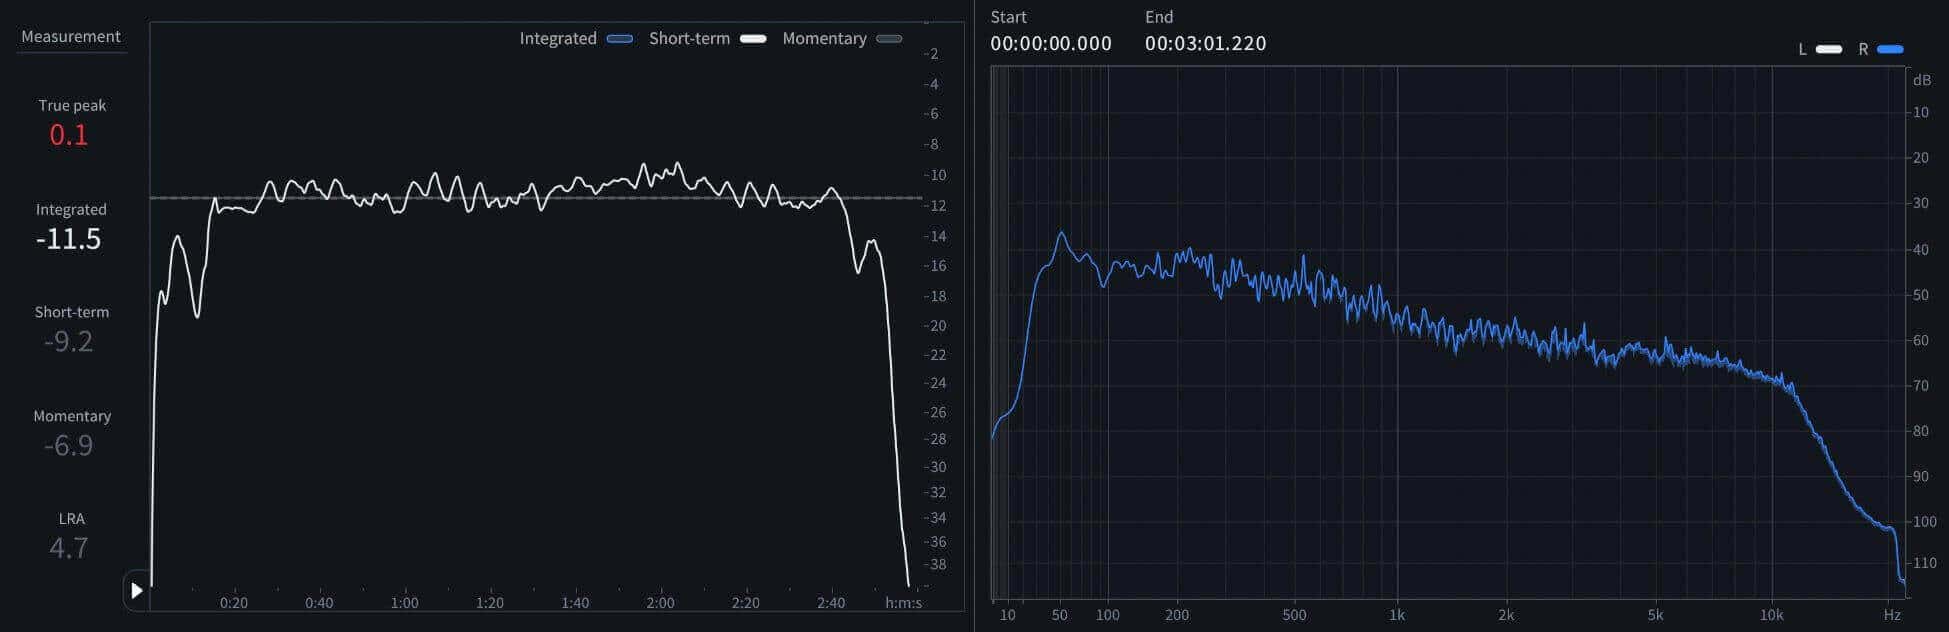Image resolution: width=1949 pixels, height=632 pixels.
Task: Select the Measurement heading
Action: coord(71,37)
